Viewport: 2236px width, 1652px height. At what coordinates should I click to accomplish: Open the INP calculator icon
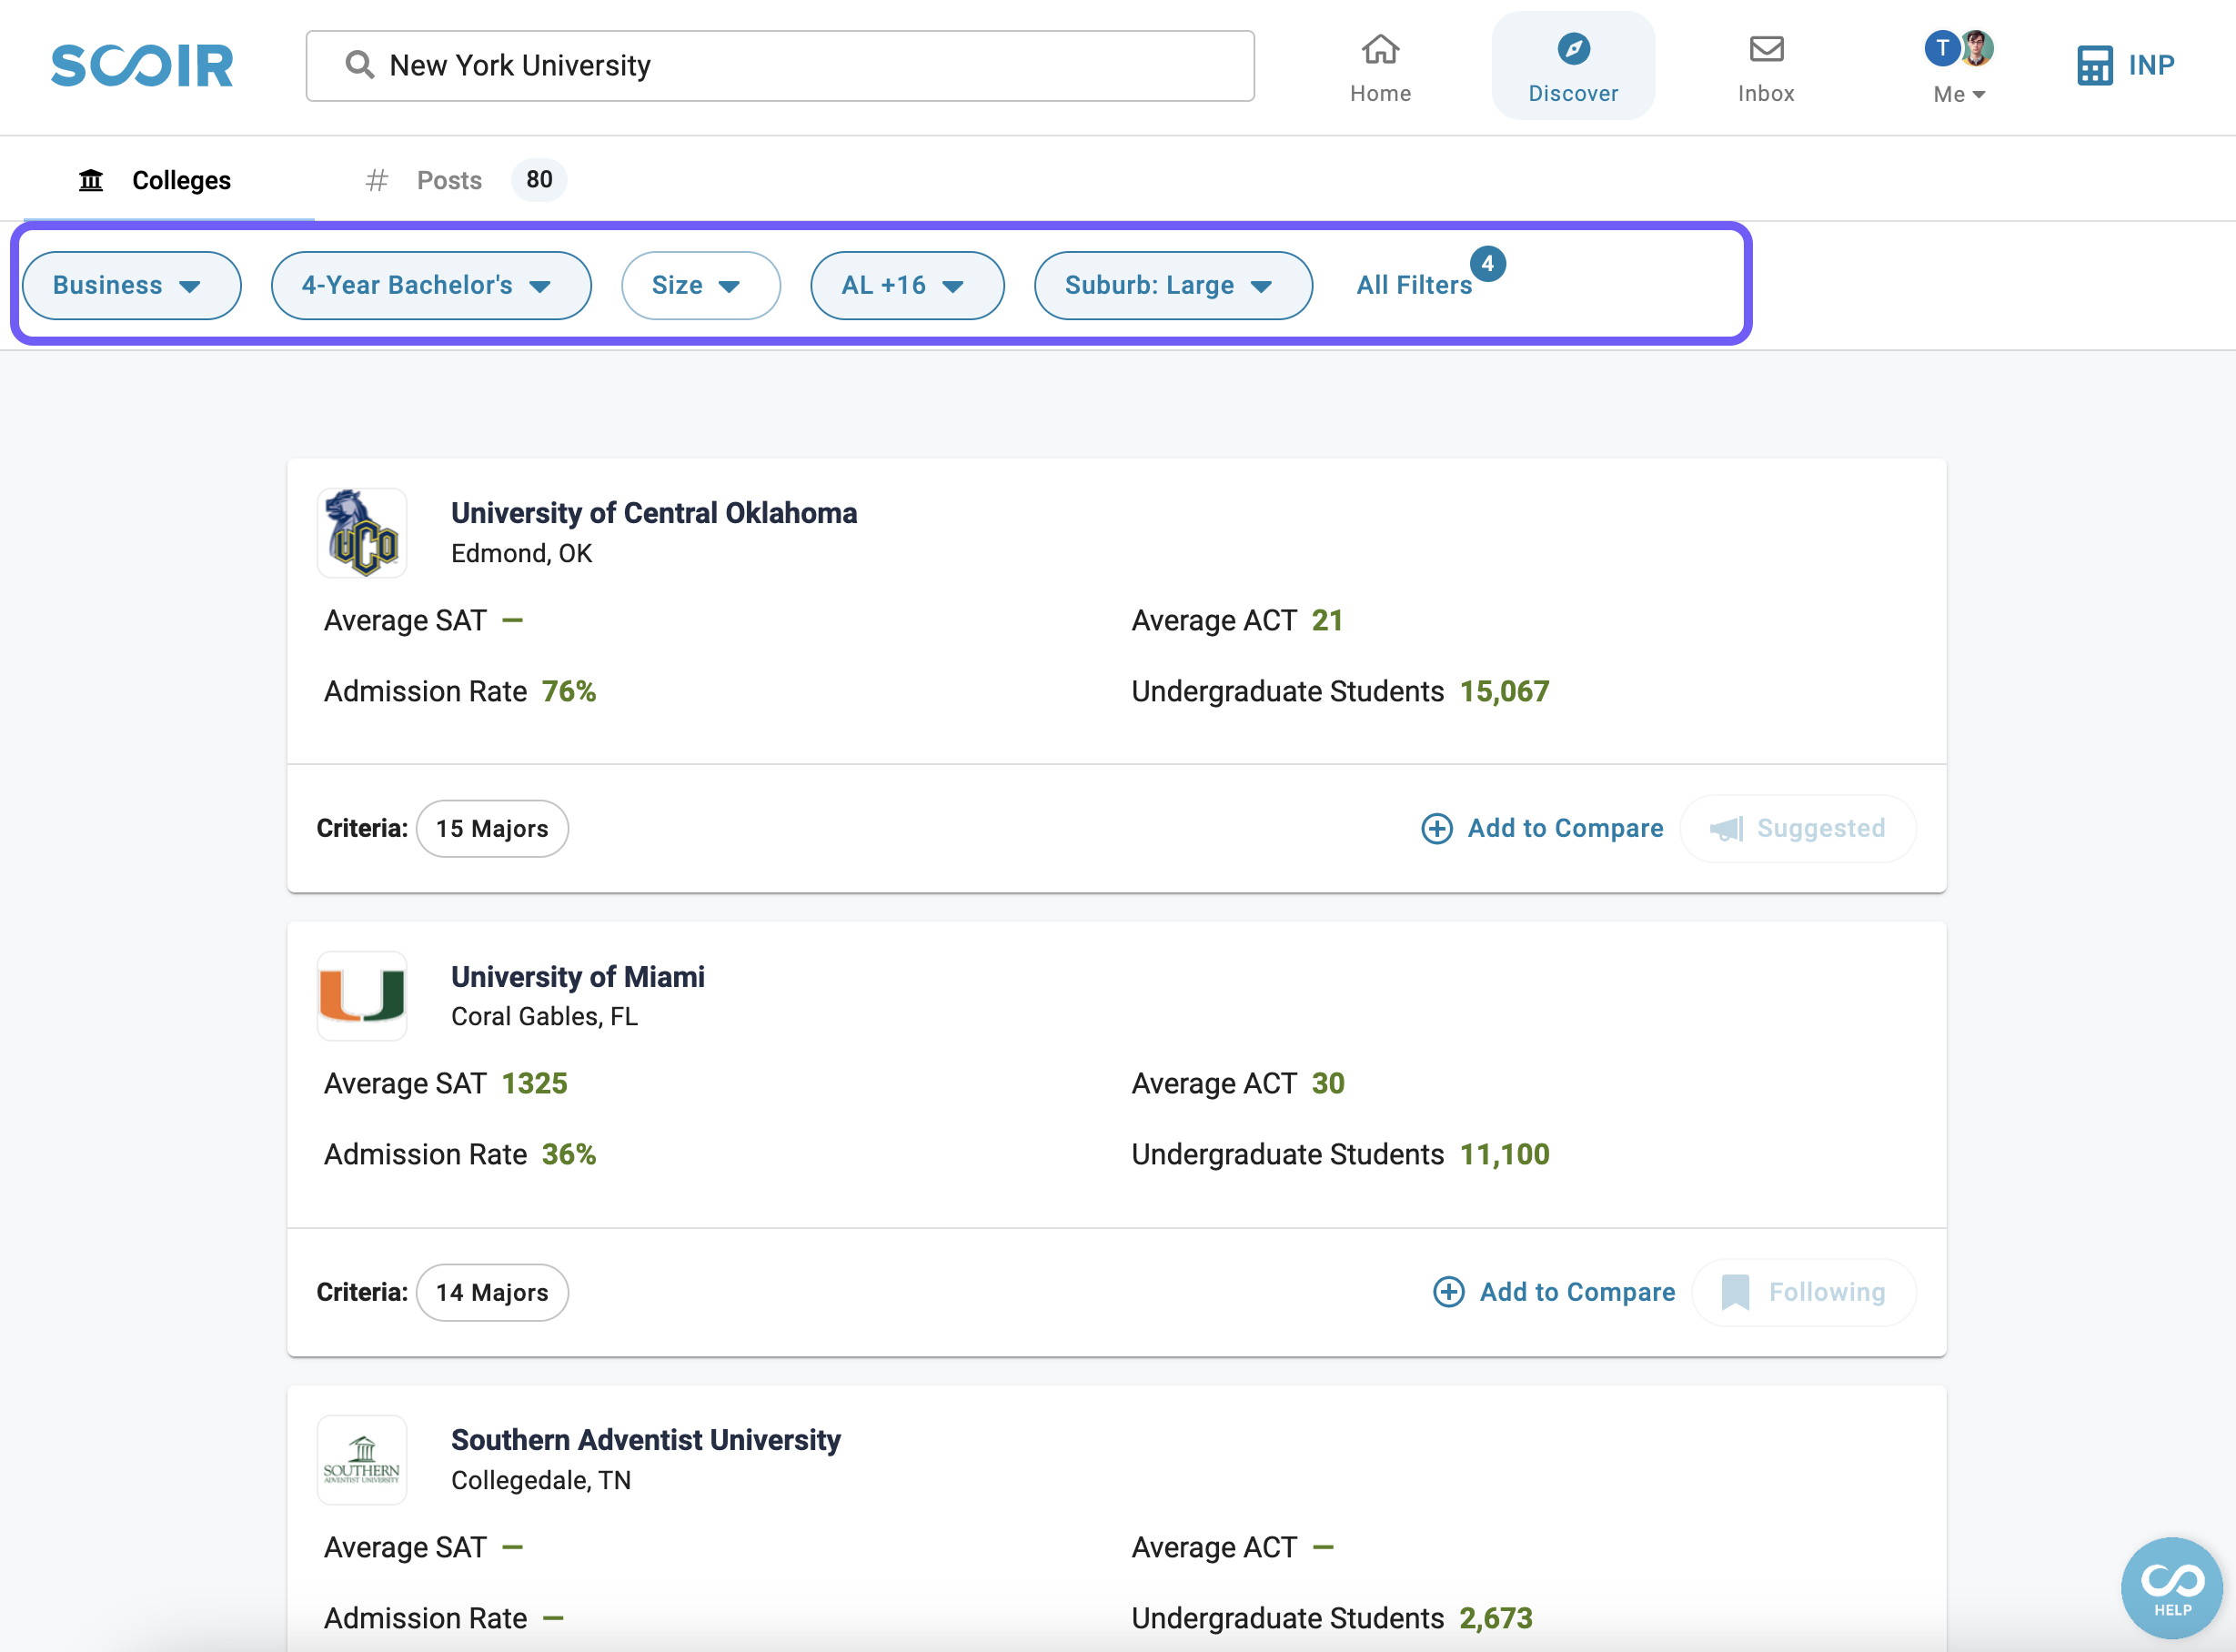tap(2094, 65)
